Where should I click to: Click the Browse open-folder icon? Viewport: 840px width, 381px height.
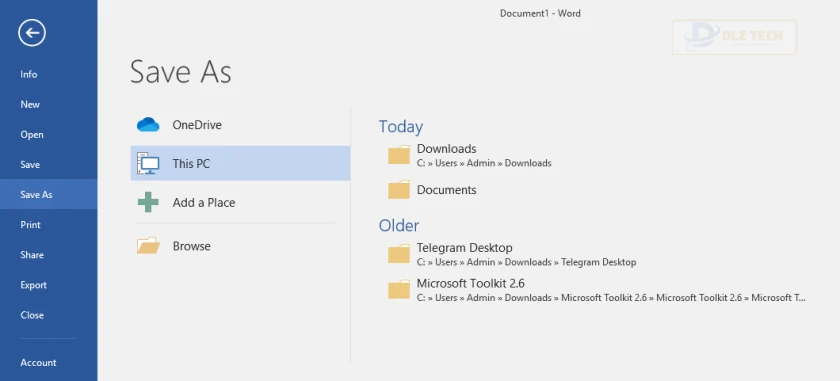click(x=148, y=245)
